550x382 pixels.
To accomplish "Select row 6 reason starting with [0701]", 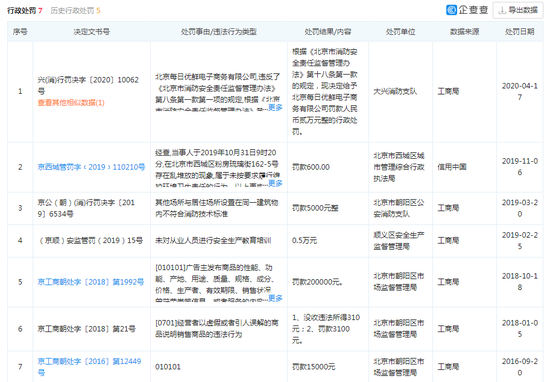I will (217, 329).
